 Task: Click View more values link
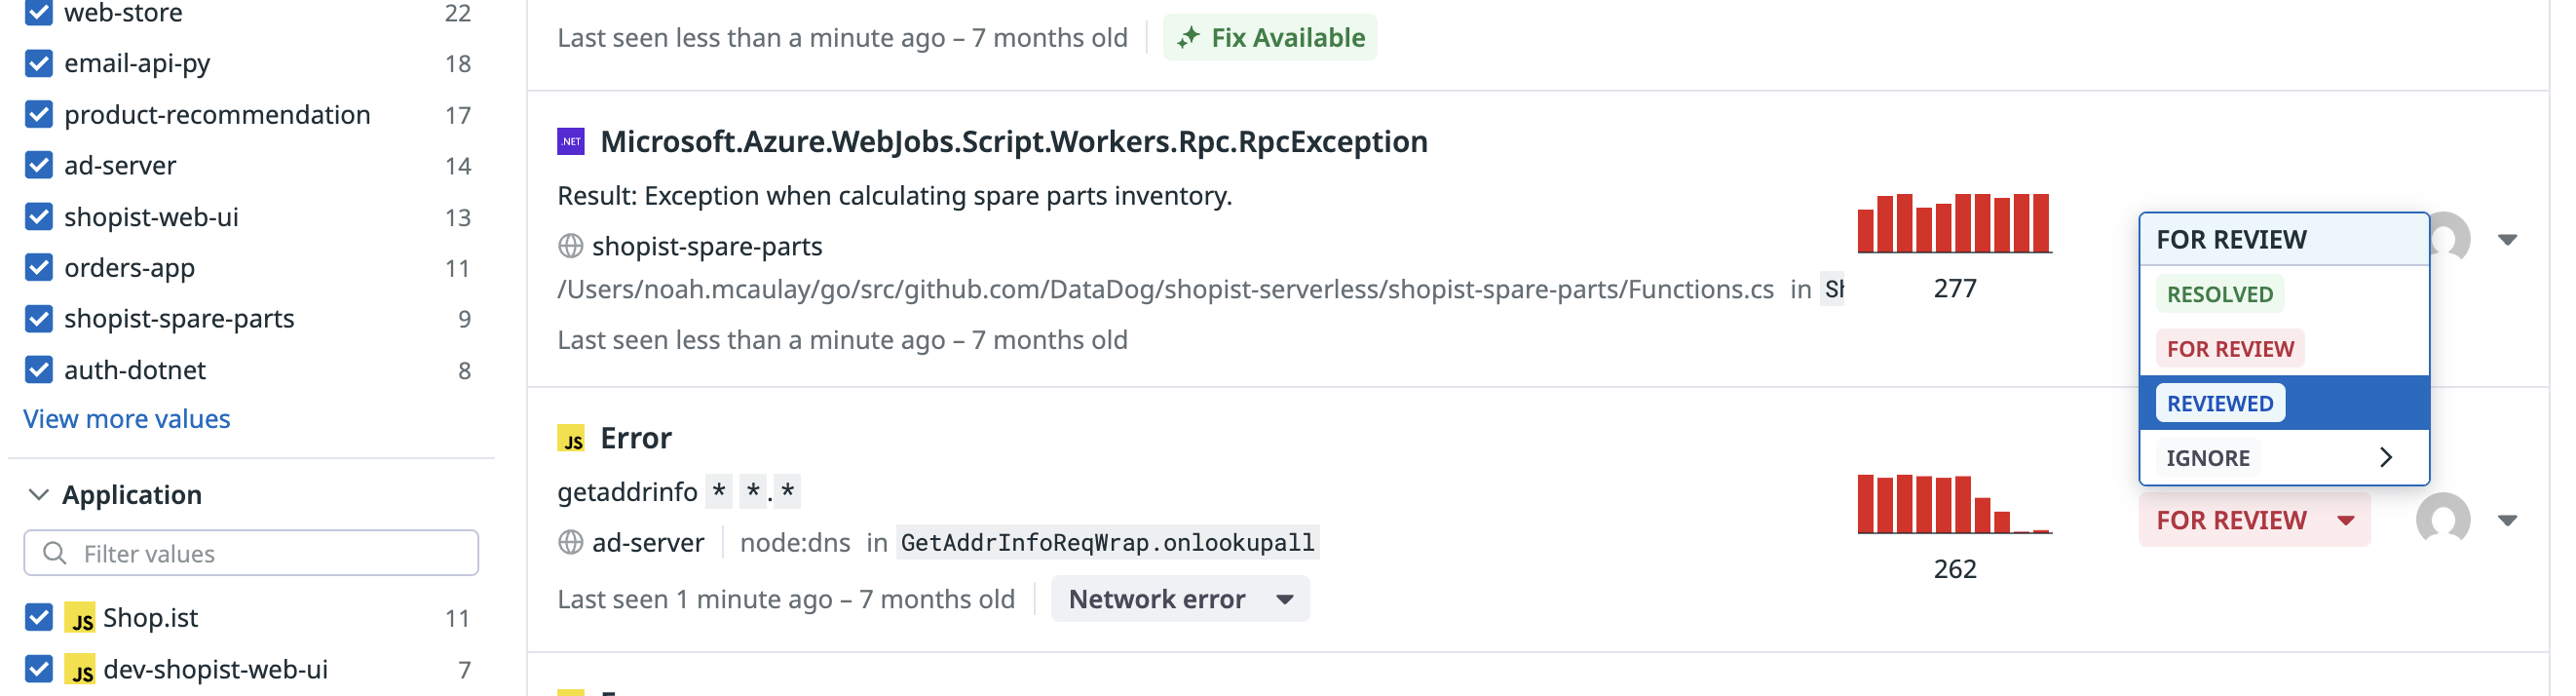pyautogui.click(x=127, y=419)
